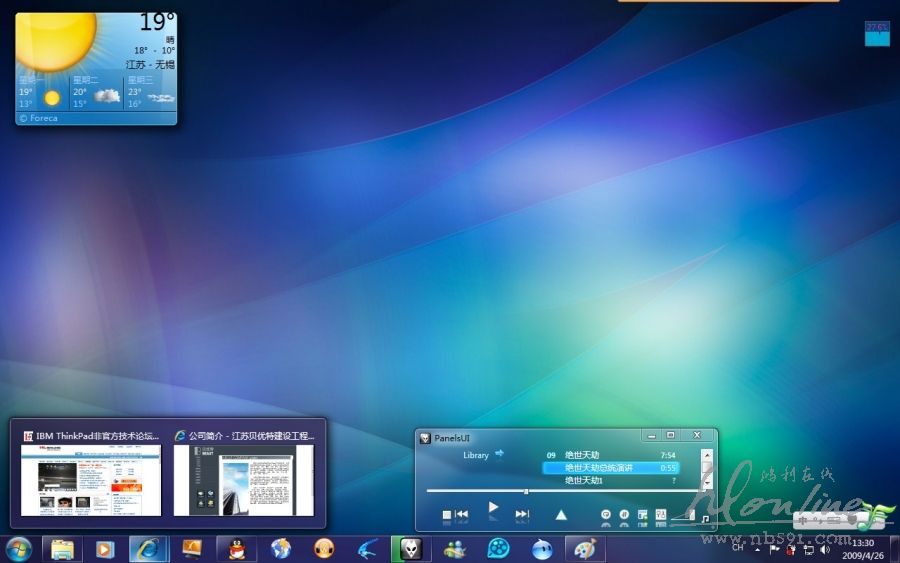Skip to the next track
The width and height of the screenshot is (900, 563).
pos(522,514)
